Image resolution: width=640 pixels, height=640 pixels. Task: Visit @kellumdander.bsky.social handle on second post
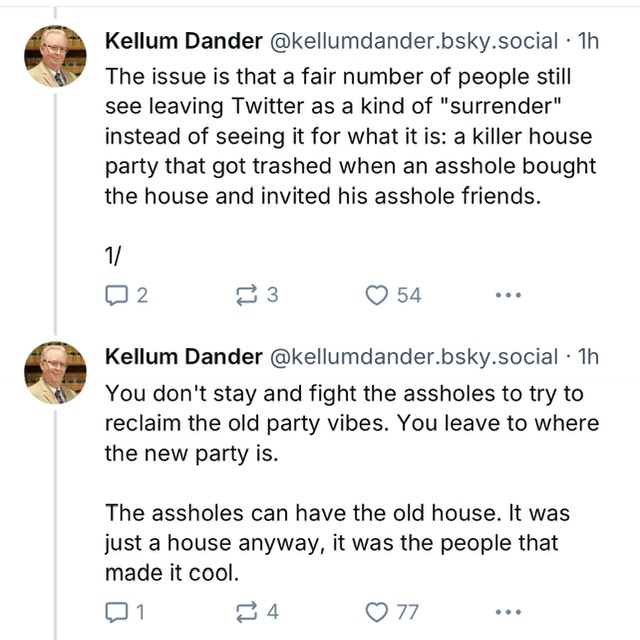[x=408, y=356]
